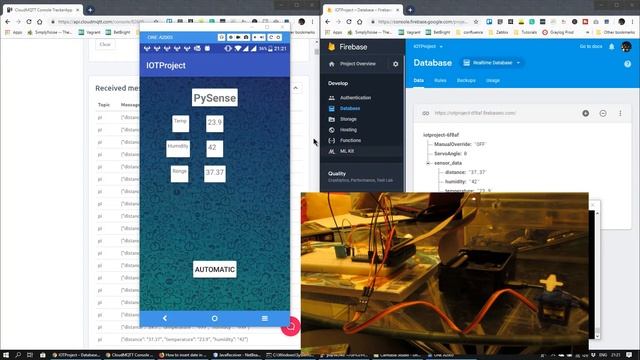Click the pink chat bubble in the CloudMQTT window
This screenshot has height=360, width=640.
click(x=291, y=326)
